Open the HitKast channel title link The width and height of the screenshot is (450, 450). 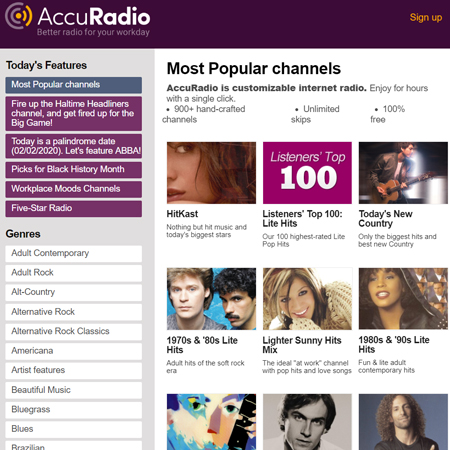coord(182,214)
